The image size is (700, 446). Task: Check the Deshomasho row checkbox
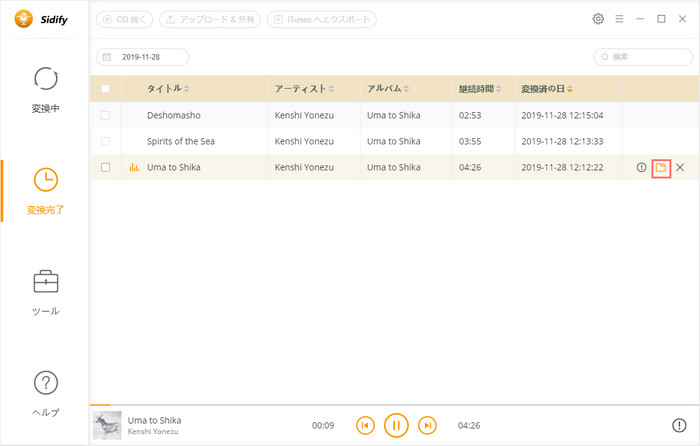click(105, 115)
